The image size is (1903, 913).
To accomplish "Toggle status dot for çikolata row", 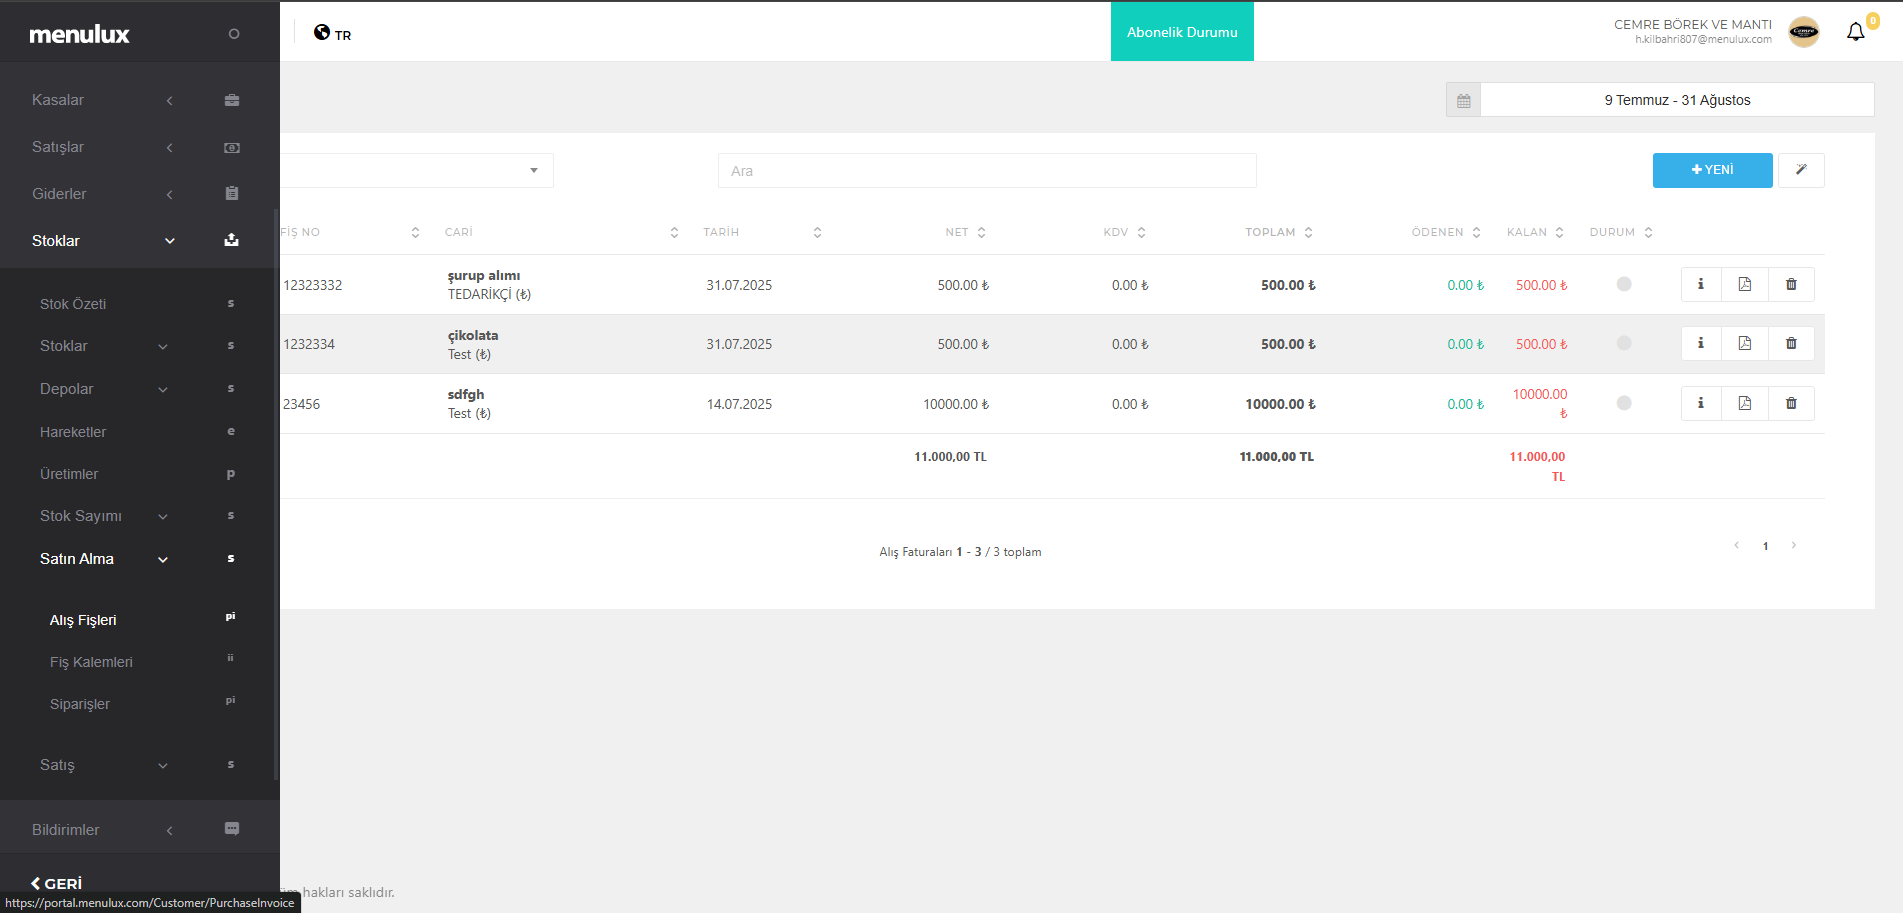I will tap(1624, 343).
